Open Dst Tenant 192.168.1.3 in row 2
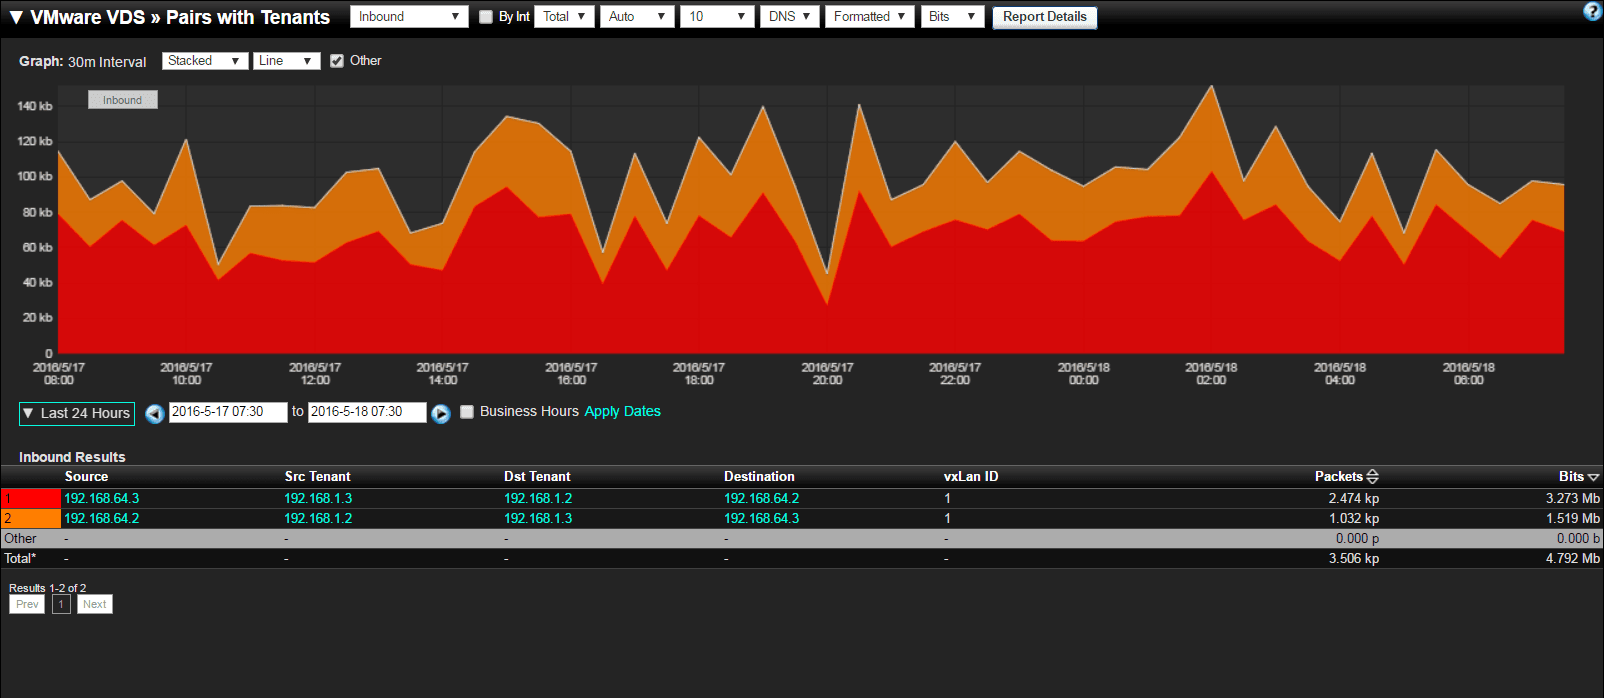This screenshot has width=1604, height=698. pos(538,518)
